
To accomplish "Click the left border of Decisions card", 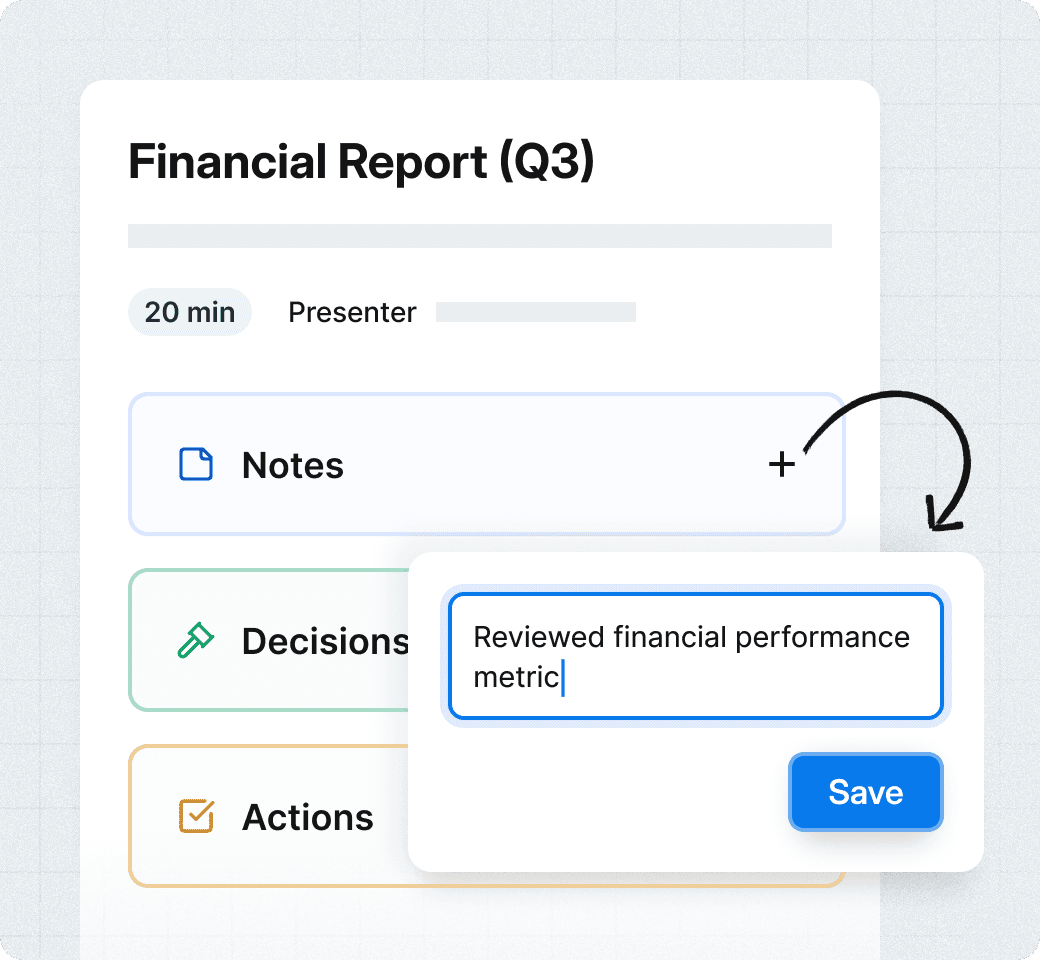I will click(130, 640).
